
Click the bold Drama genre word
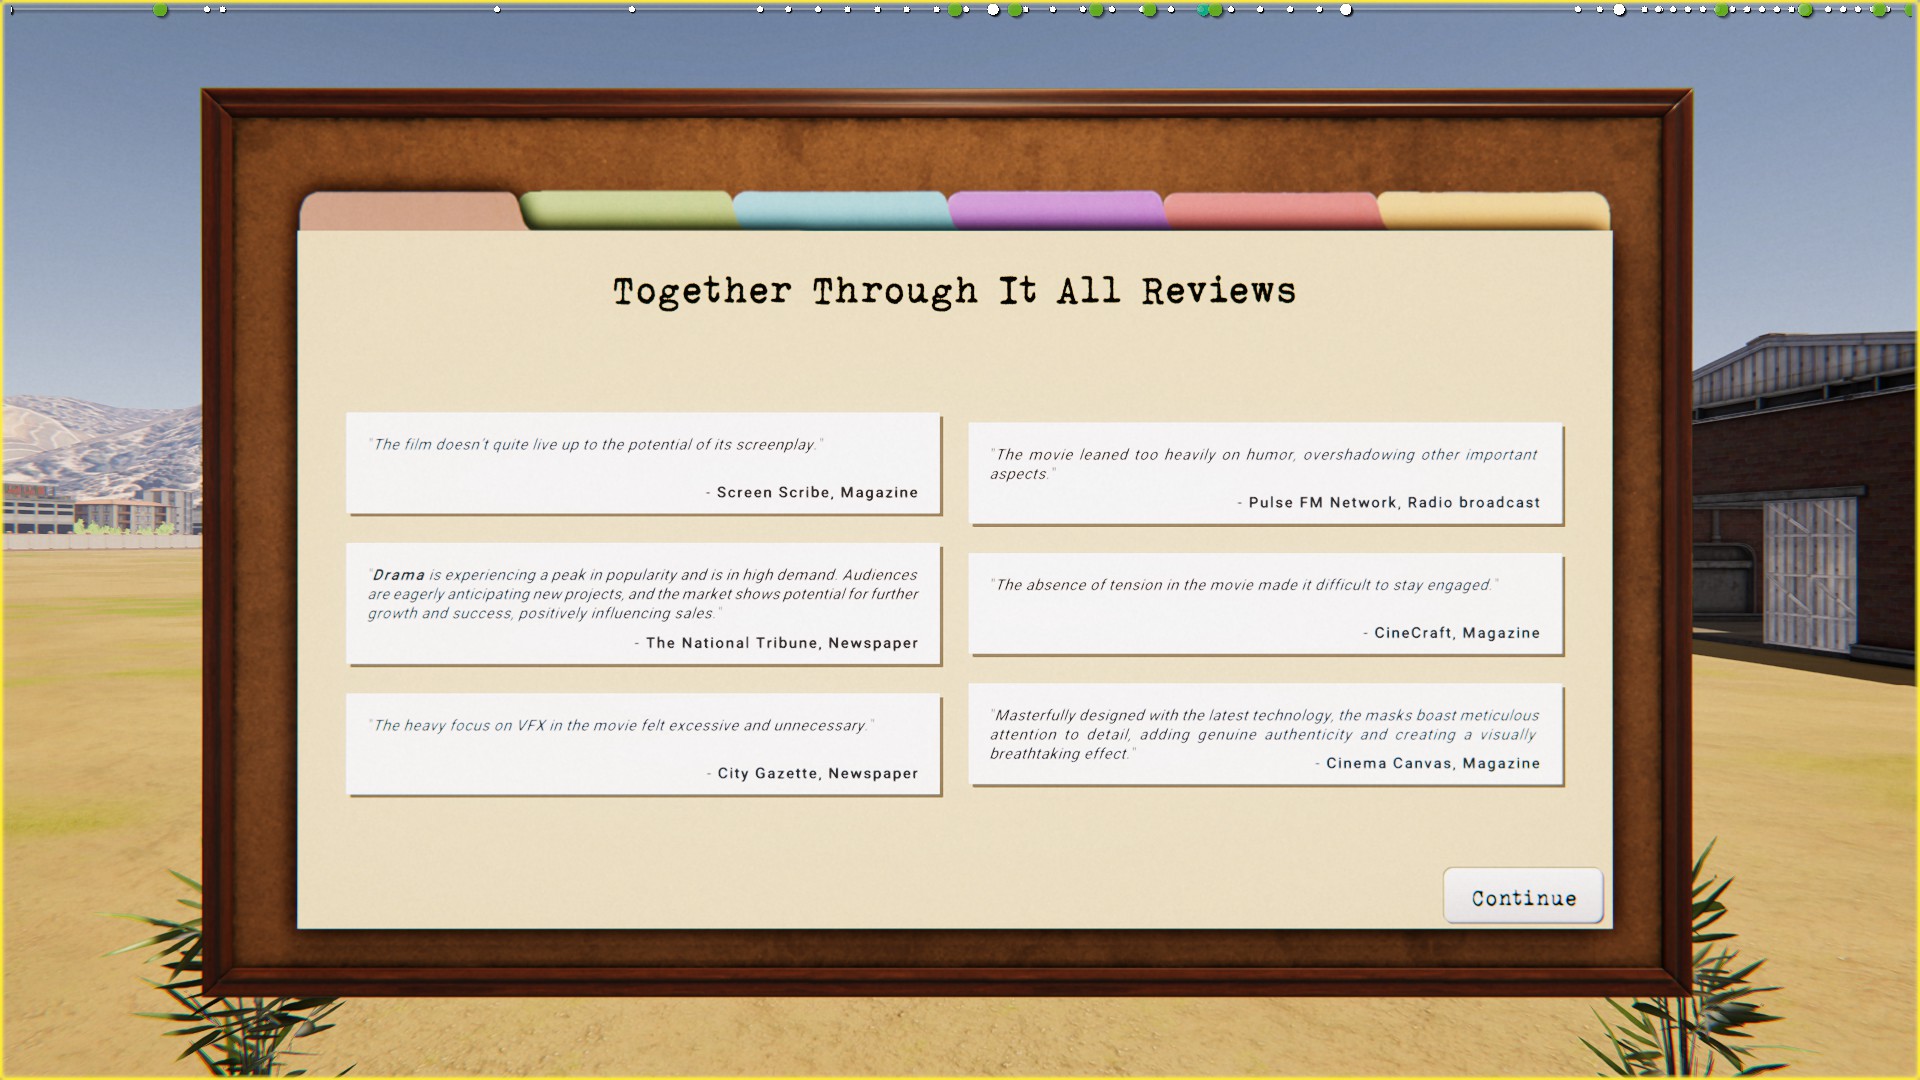click(398, 575)
